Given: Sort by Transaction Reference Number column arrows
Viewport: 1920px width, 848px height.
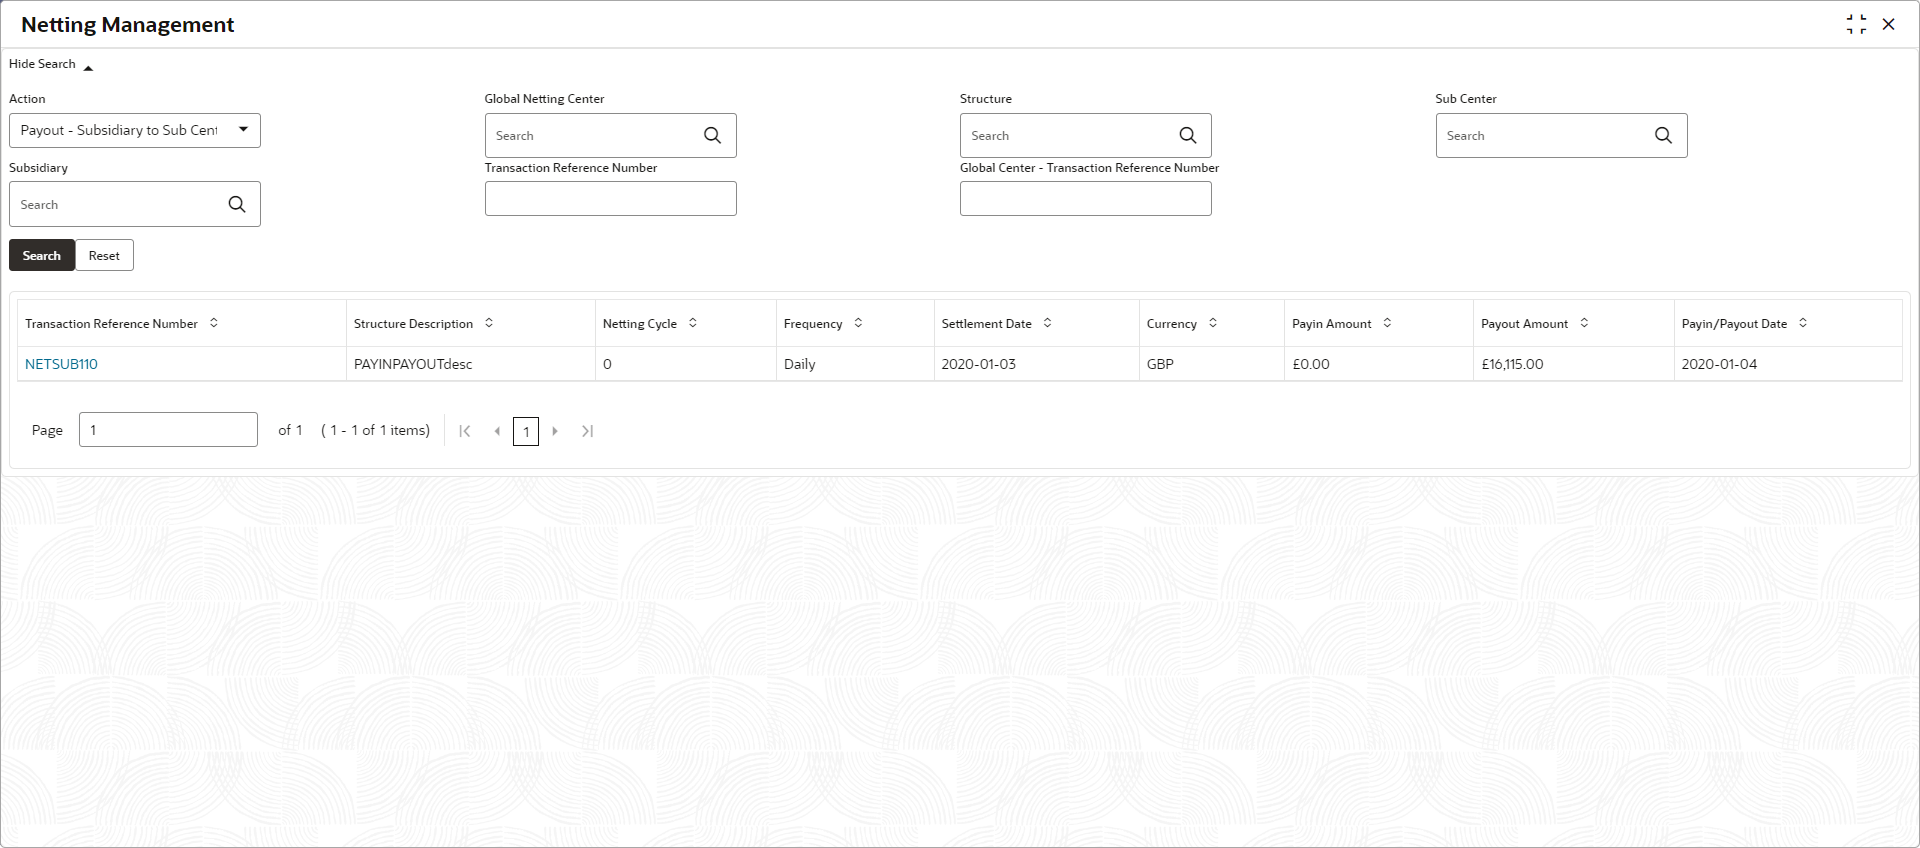Looking at the screenshot, I should point(214,323).
